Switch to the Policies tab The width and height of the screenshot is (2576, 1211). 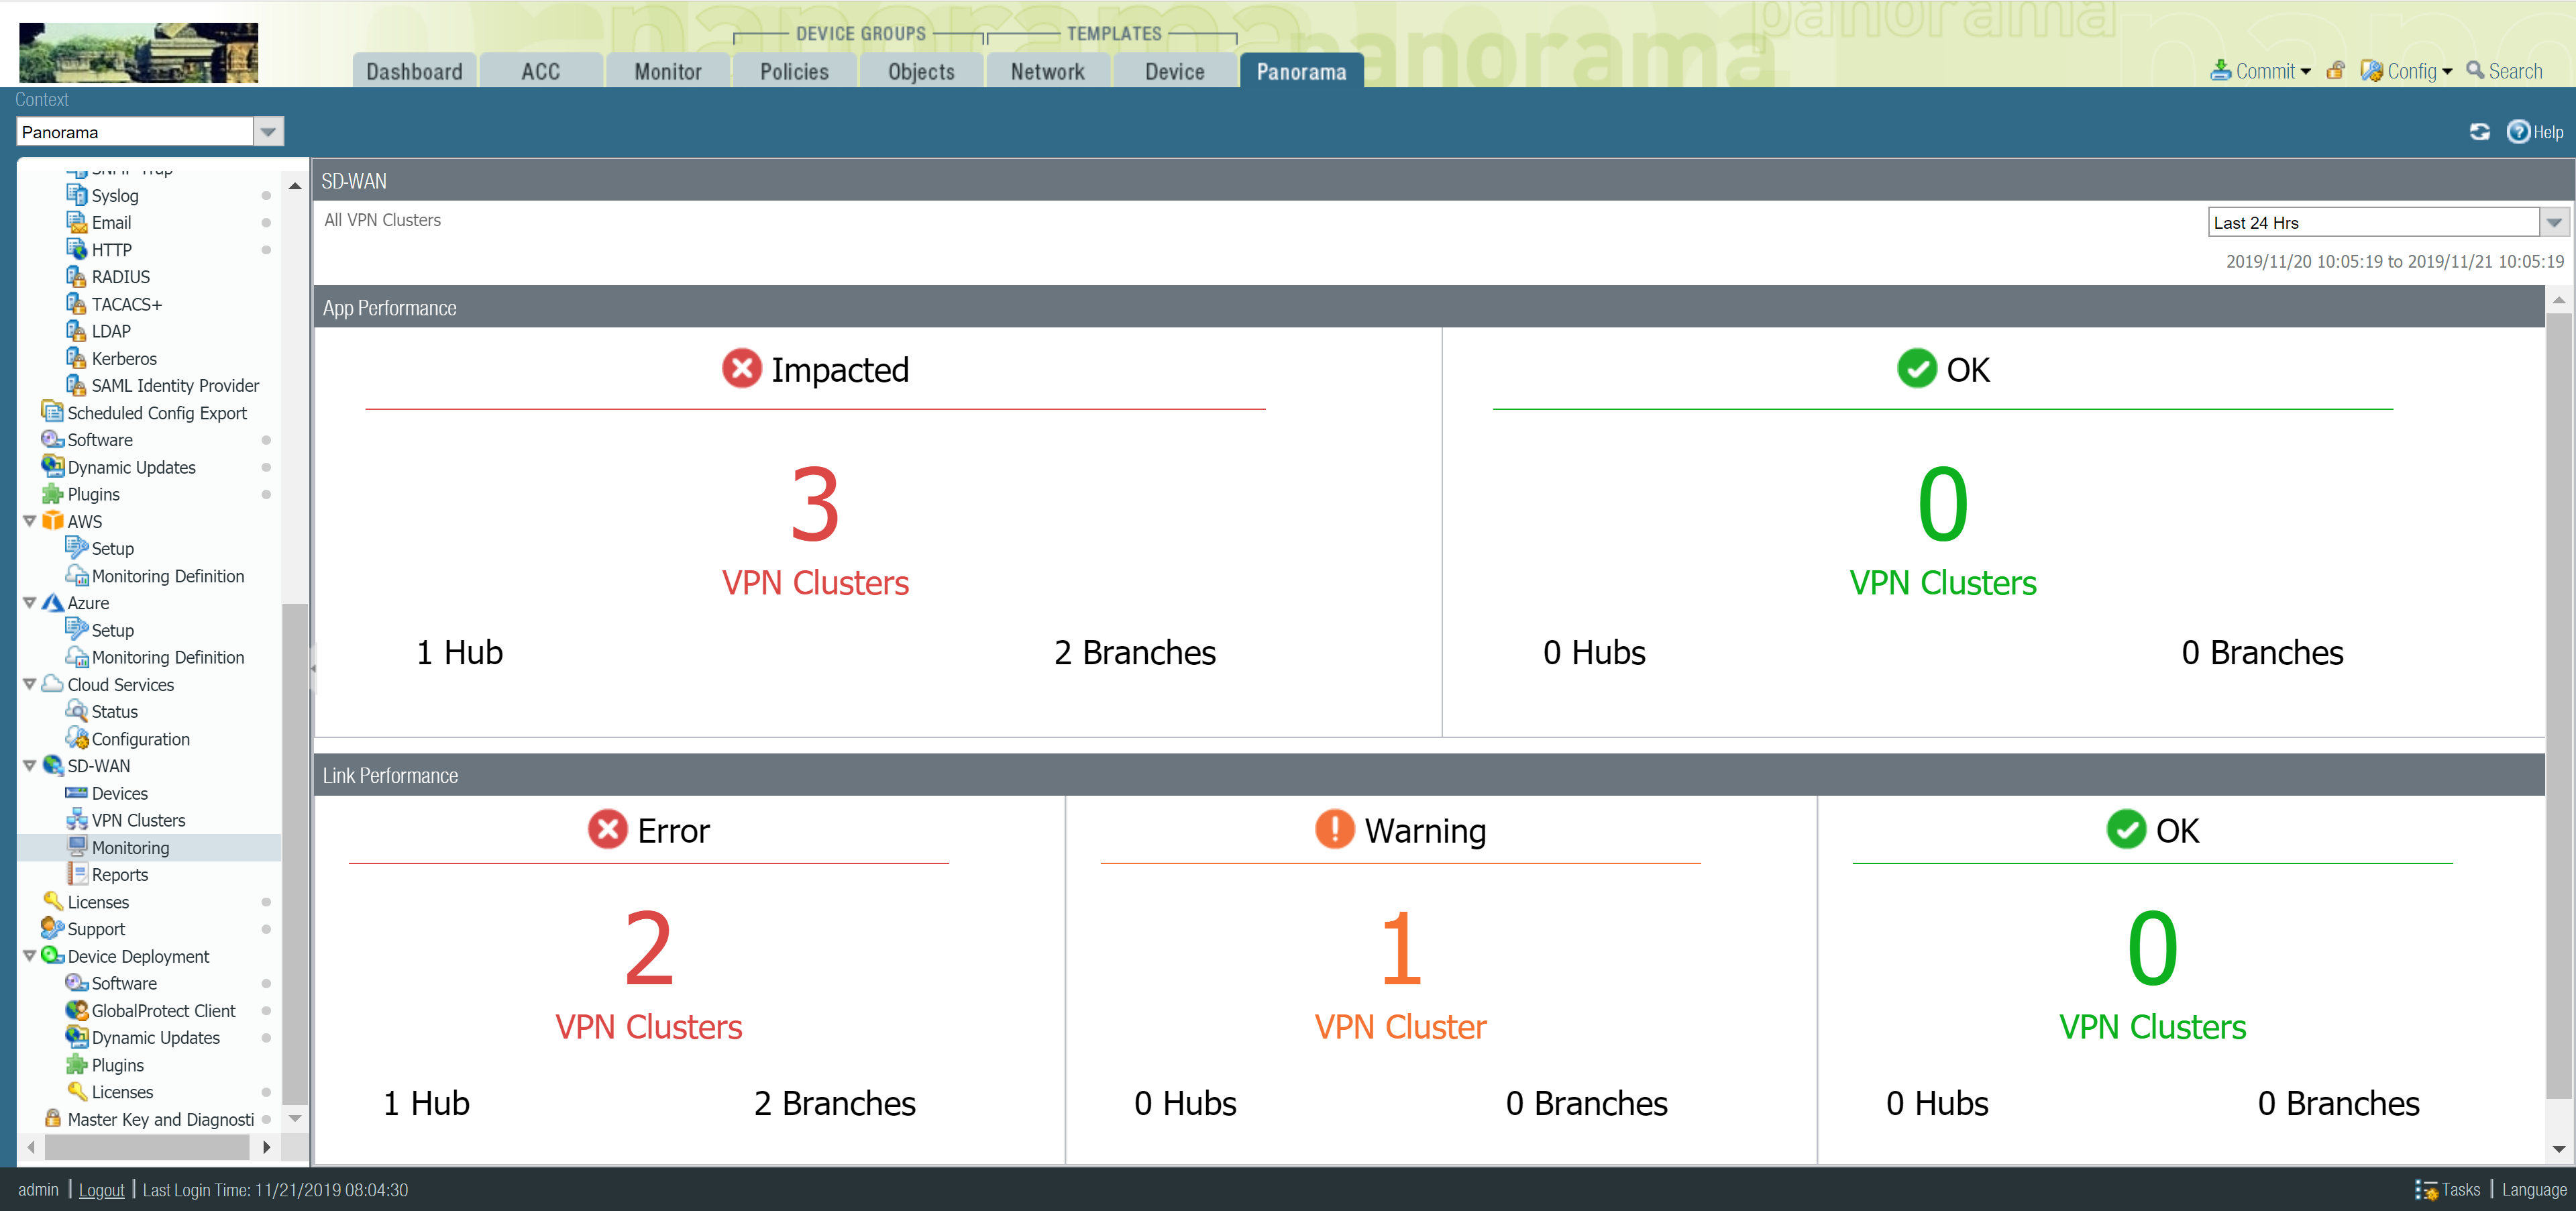(x=794, y=71)
